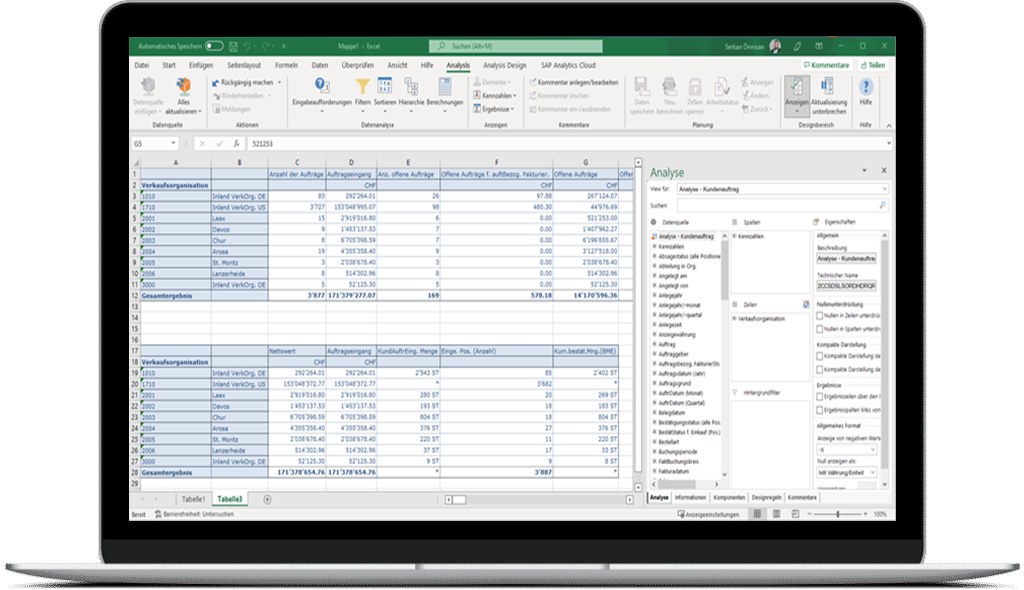The image size is (1024, 590).
Task: Click the Berechnungen calculator icon
Action: click(445, 86)
